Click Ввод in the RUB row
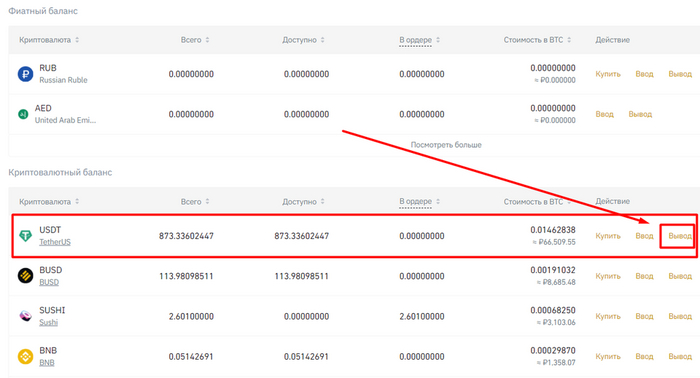This screenshot has height=378, width=700. point(644,74)
